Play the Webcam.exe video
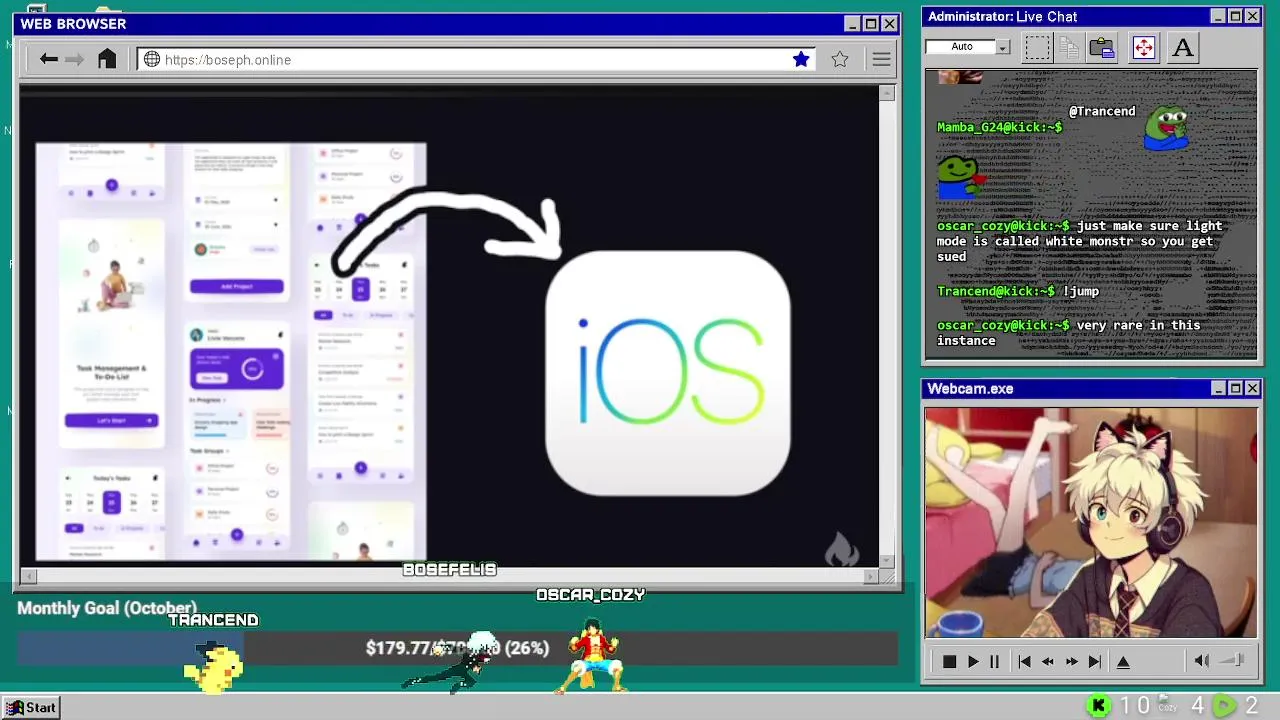Viewport: 1280px width, 720px height. pyautogui.click(x=973, y=662)
